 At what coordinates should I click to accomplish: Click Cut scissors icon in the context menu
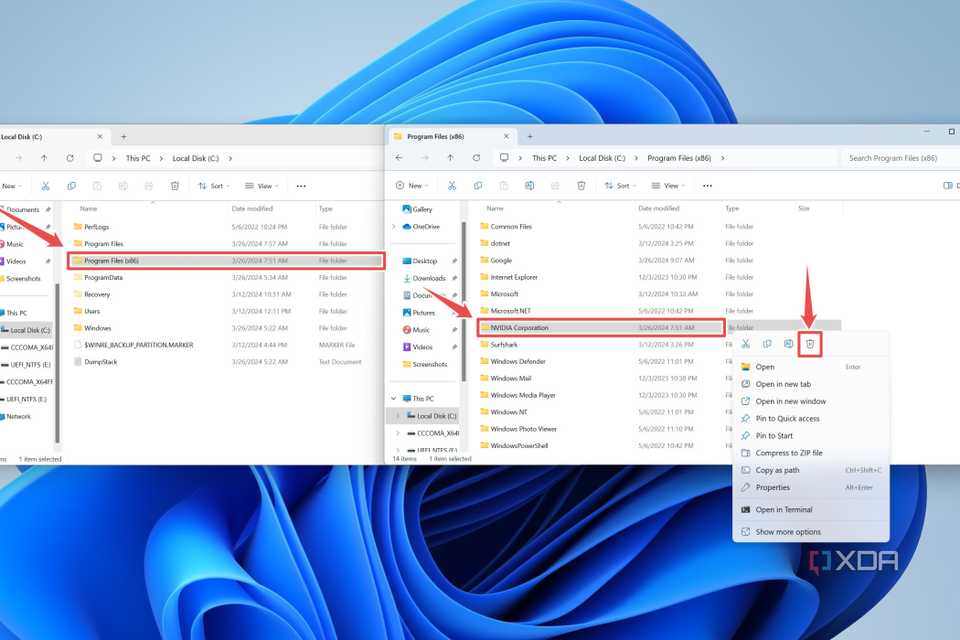point(746,344)
